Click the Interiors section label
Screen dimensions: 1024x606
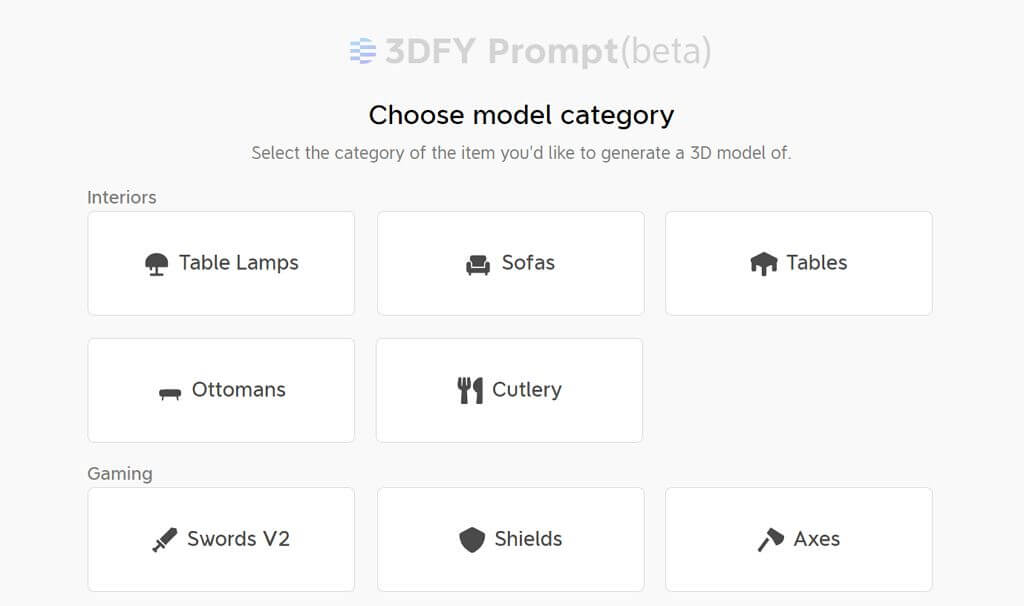click(121, 197)
